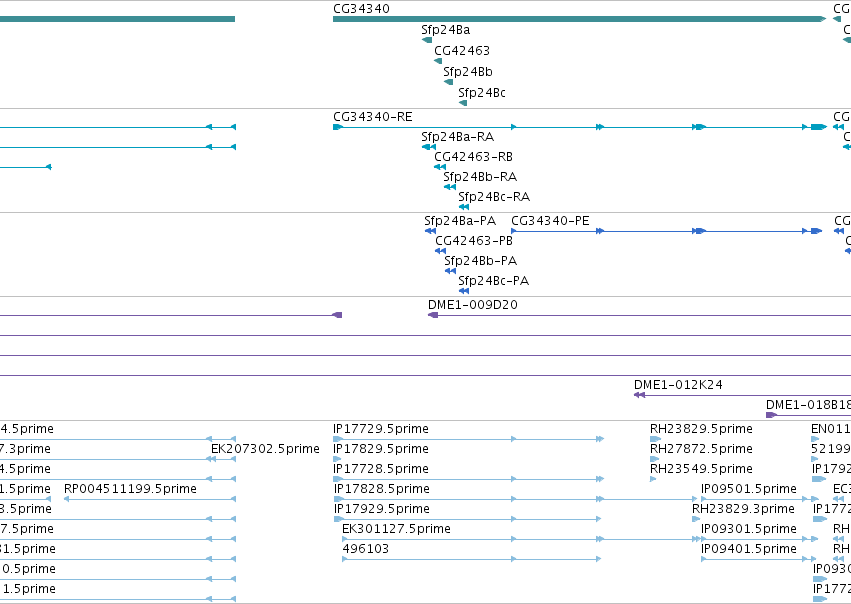Open transcript CG34340-RE

coord(372,117)
